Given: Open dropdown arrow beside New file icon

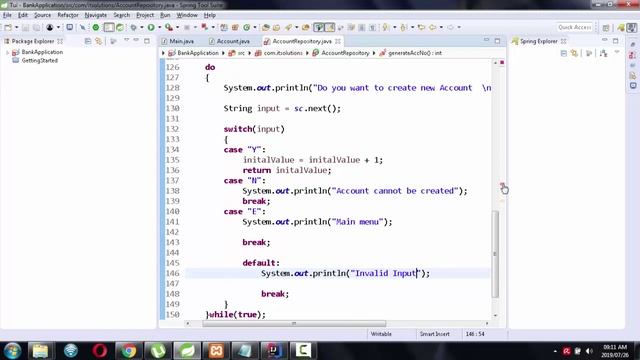Looking at the screenshot, I should (x=17, y=27).
